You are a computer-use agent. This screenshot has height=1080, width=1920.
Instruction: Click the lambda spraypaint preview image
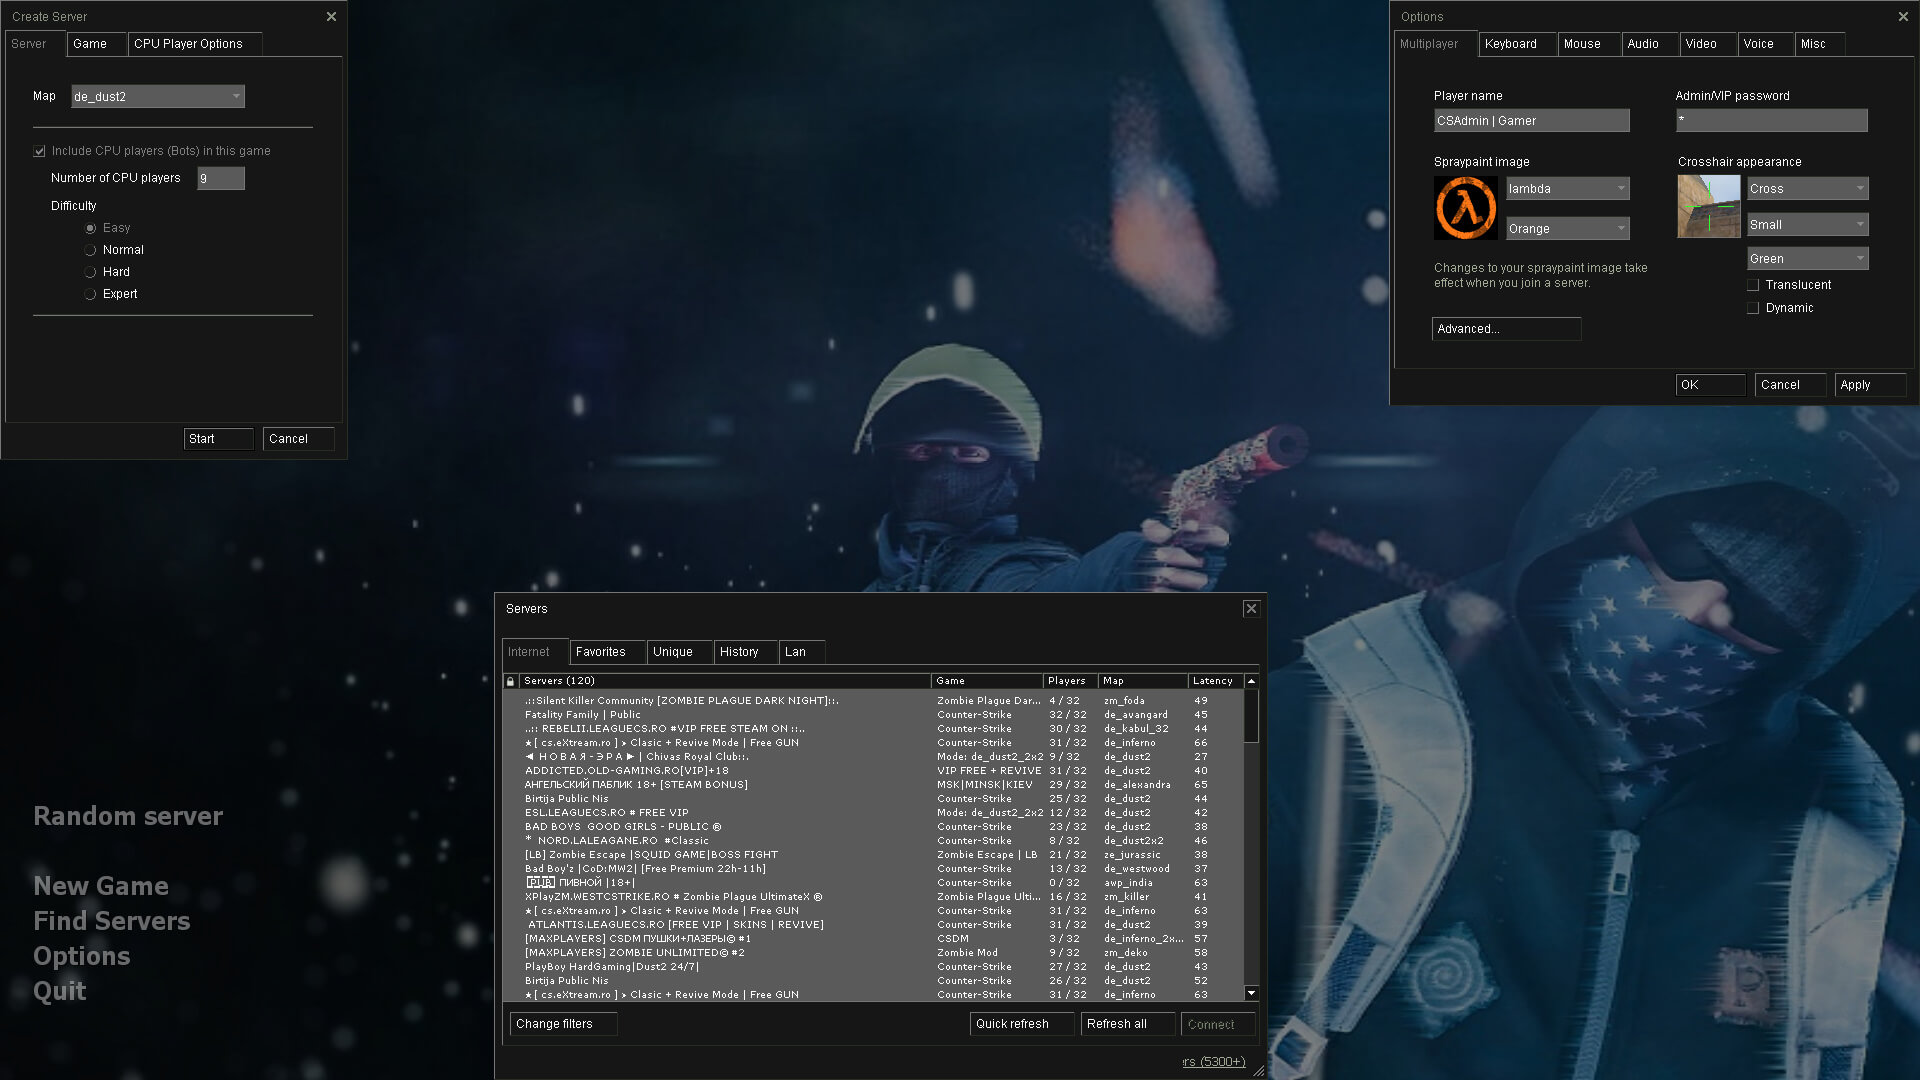click(1465, 208)
